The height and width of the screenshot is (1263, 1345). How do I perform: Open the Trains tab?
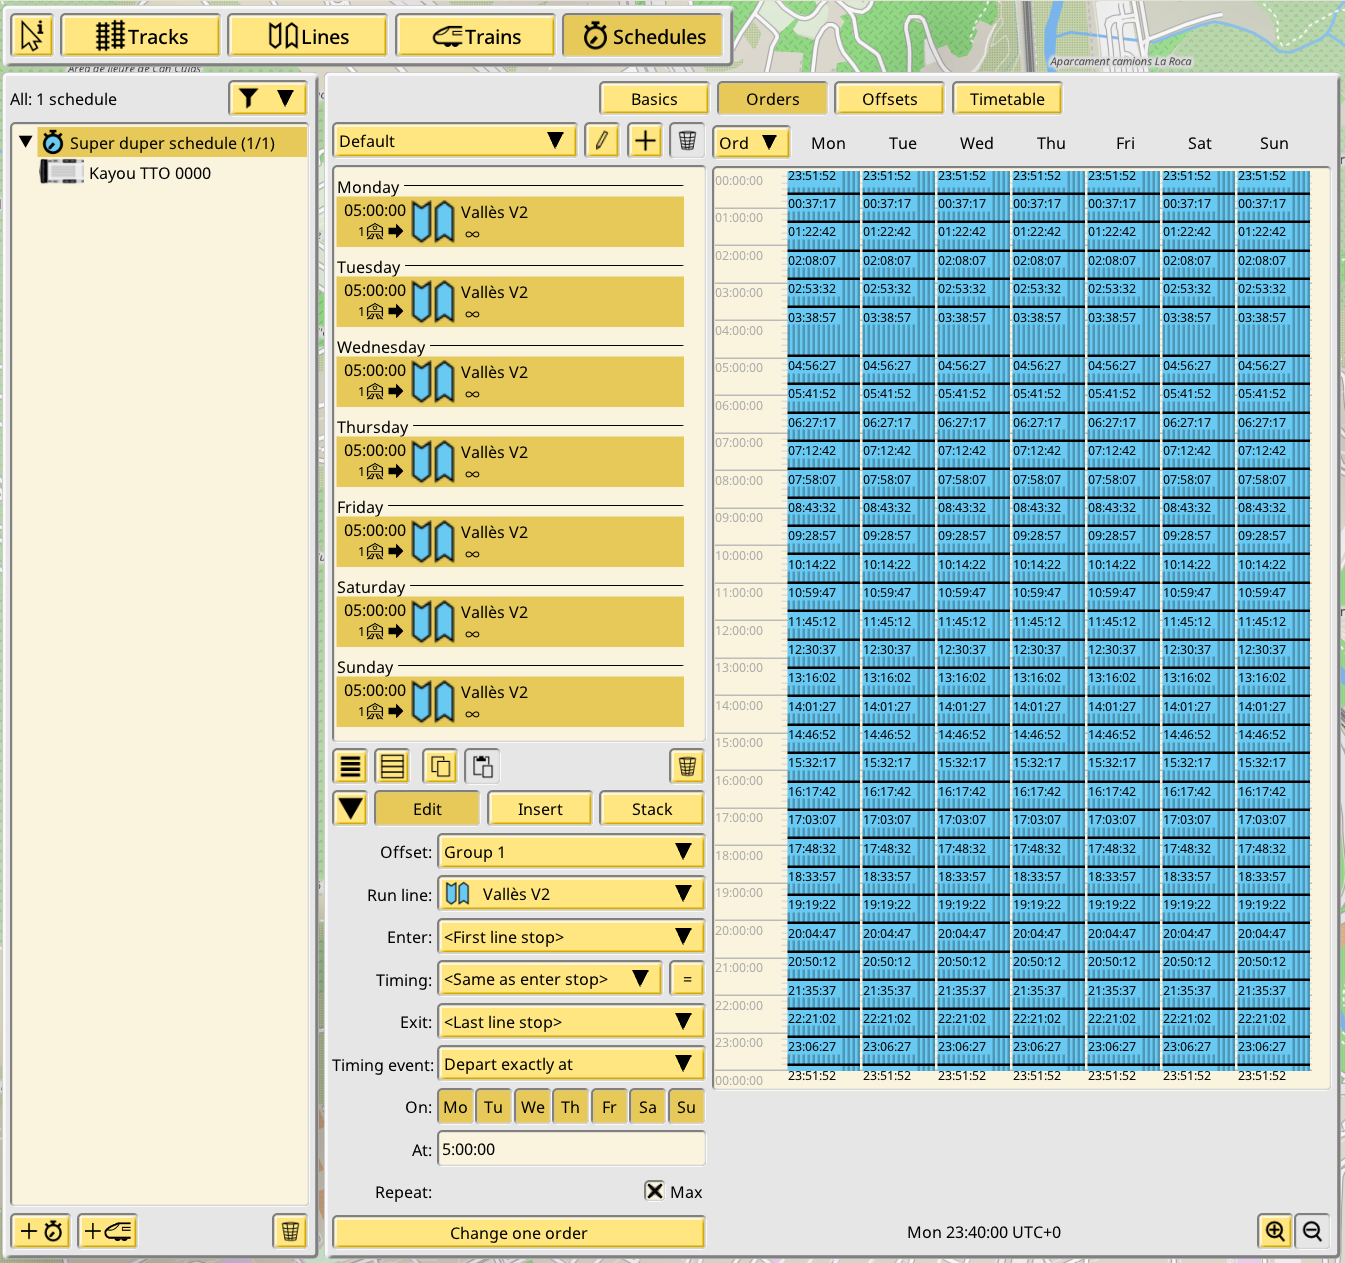pyautogui.click(x=476, y=37)
